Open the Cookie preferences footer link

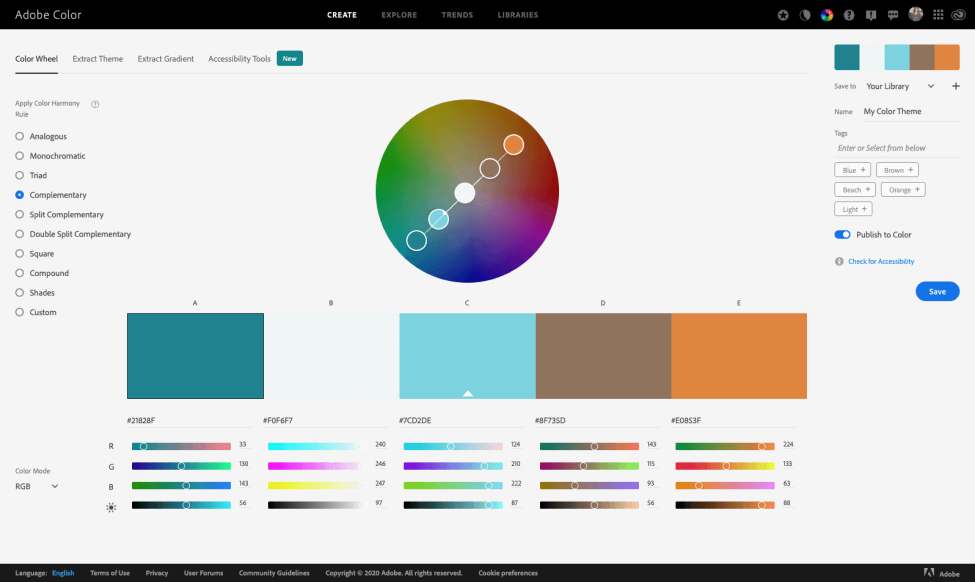click(508, 573)
